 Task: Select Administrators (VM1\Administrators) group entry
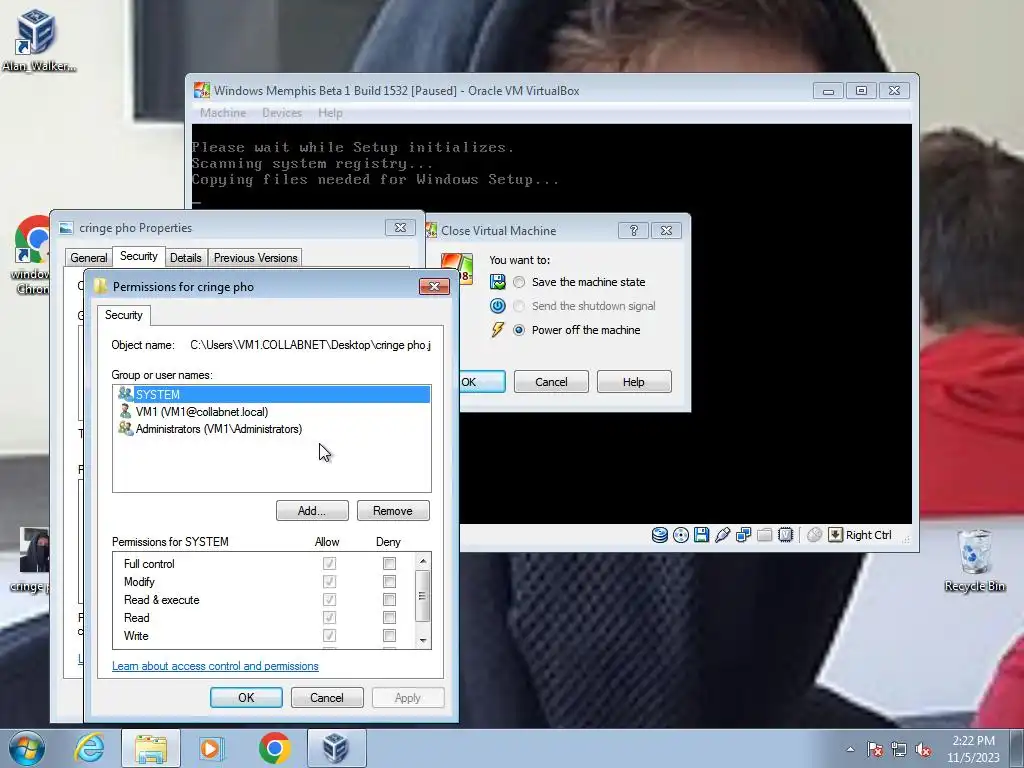(272, 429)
